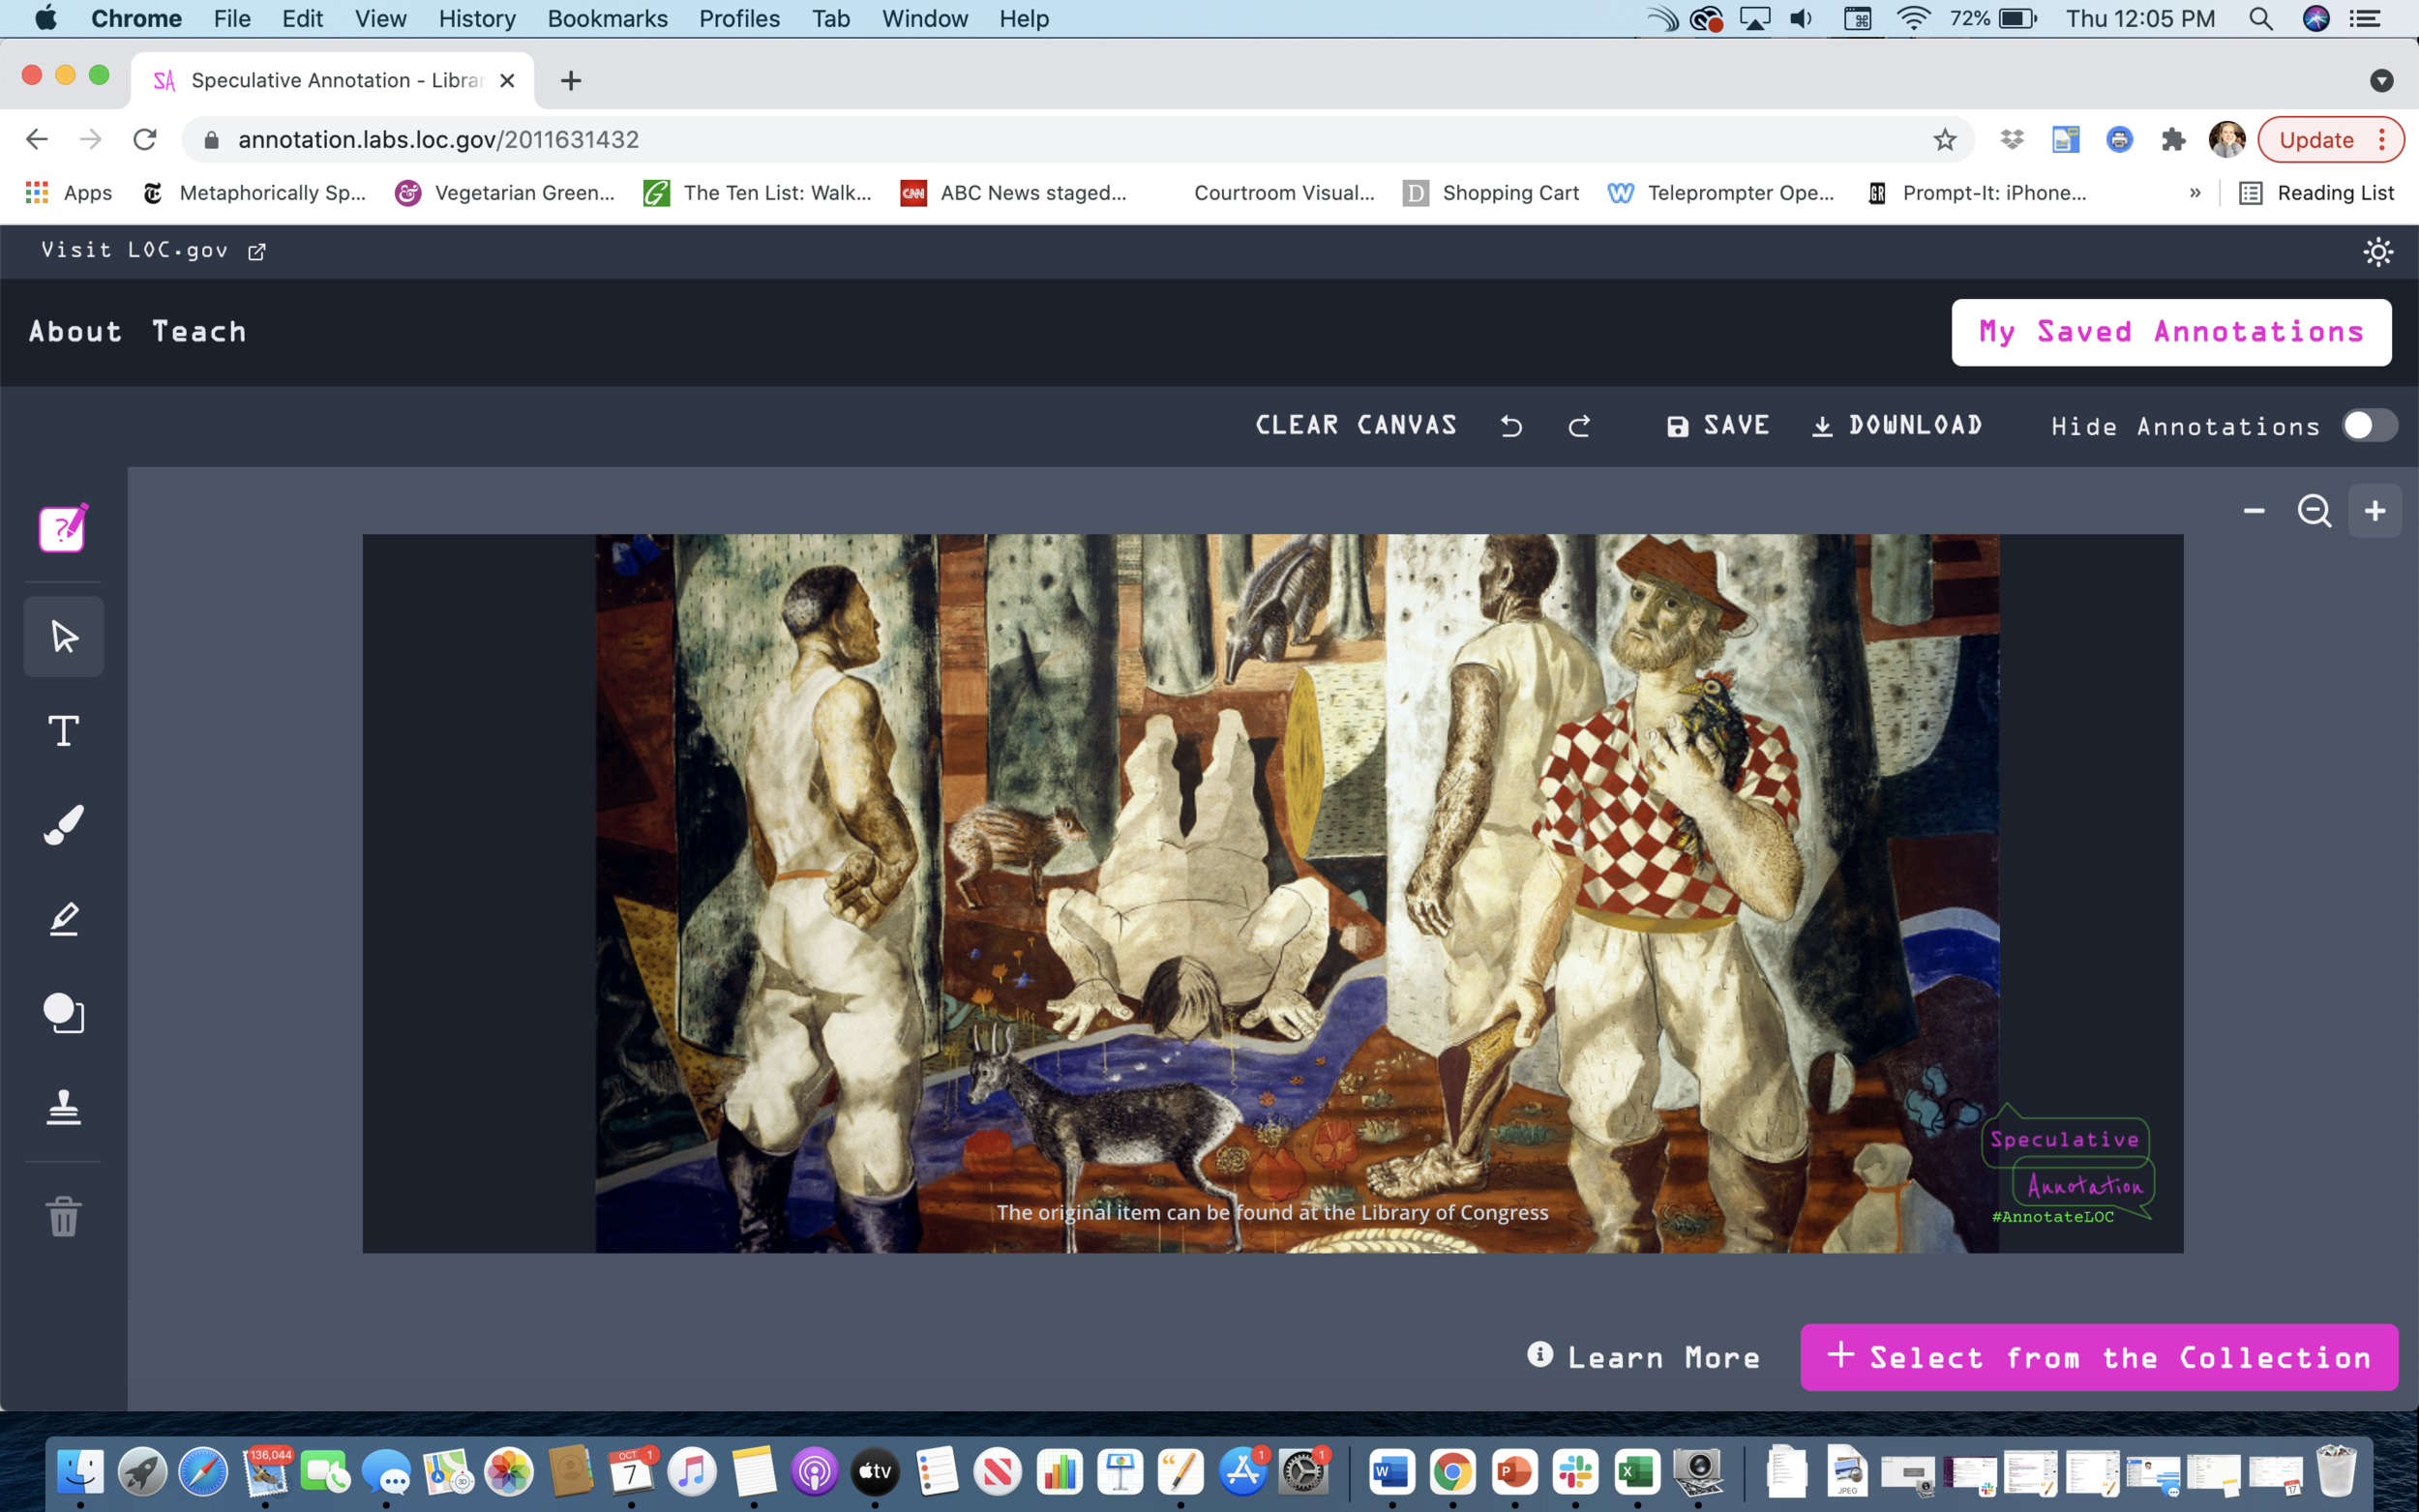Toggle the Hide Annotations switch
This screenshot has height=1512, width=2419.
coord(2369,426)
